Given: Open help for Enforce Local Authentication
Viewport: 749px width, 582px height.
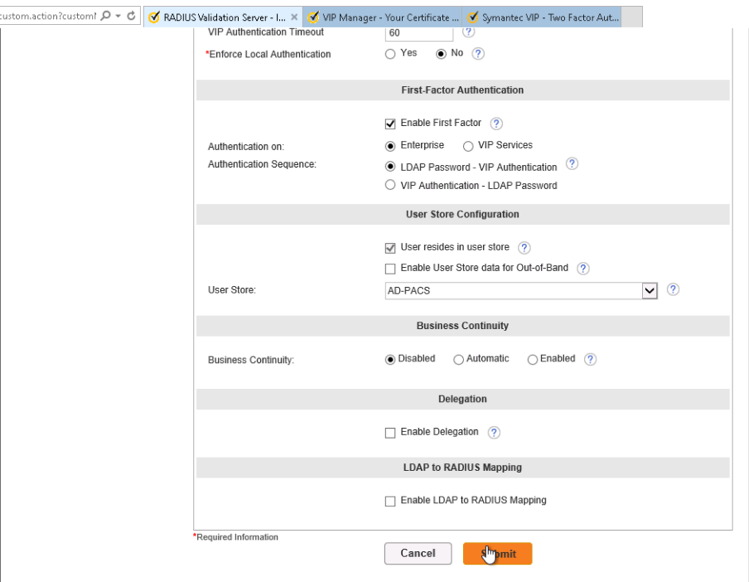Looking at the screenshot, I should [x=478, y=54].
